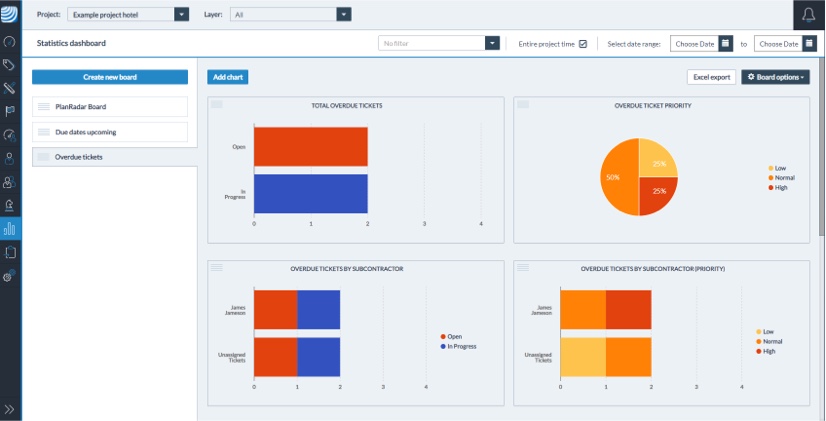Image resolution: width=826 pixels, height=421 pixels.
Task: Expand the Layer dropdown
Action: [x=344, y=15]
